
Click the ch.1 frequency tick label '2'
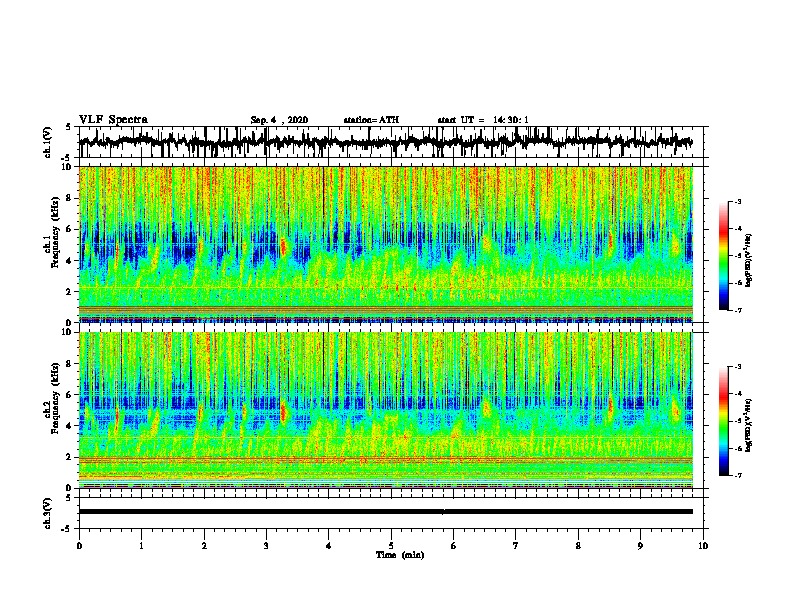pyautogui.click(x=69, y=292)
